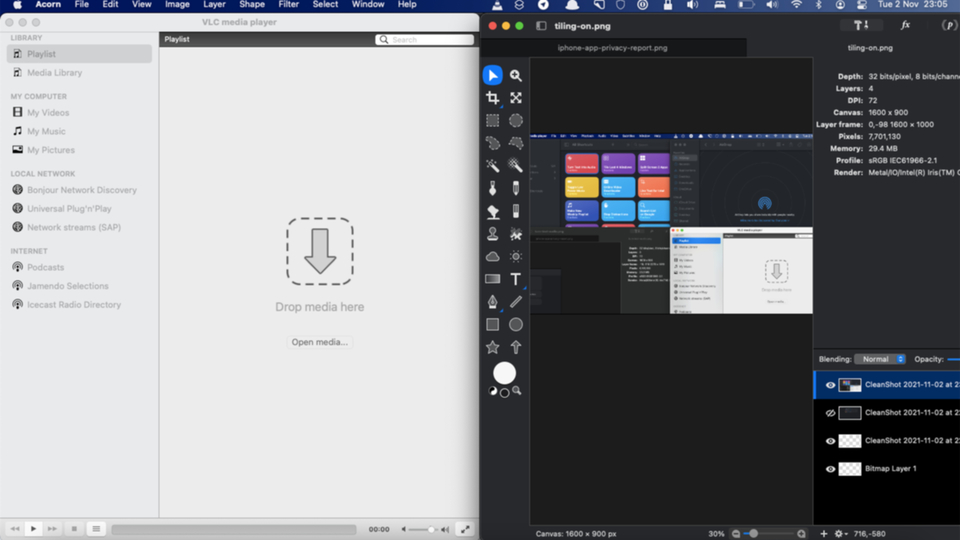Viewport: 960px width, 540px height.
Task: Select the Crop tool
Action: pos(493,98)
